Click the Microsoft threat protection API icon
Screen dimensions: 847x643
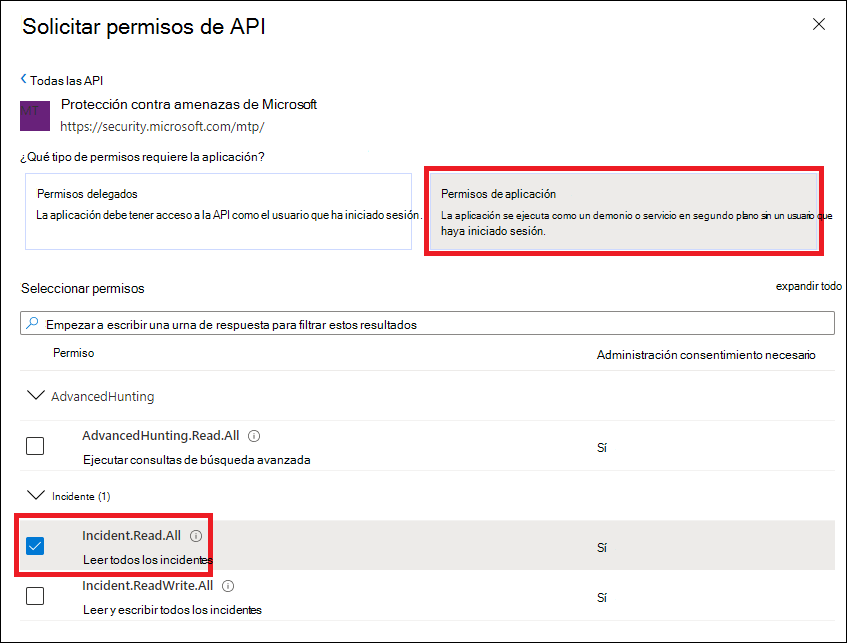[x=35, y=116]
